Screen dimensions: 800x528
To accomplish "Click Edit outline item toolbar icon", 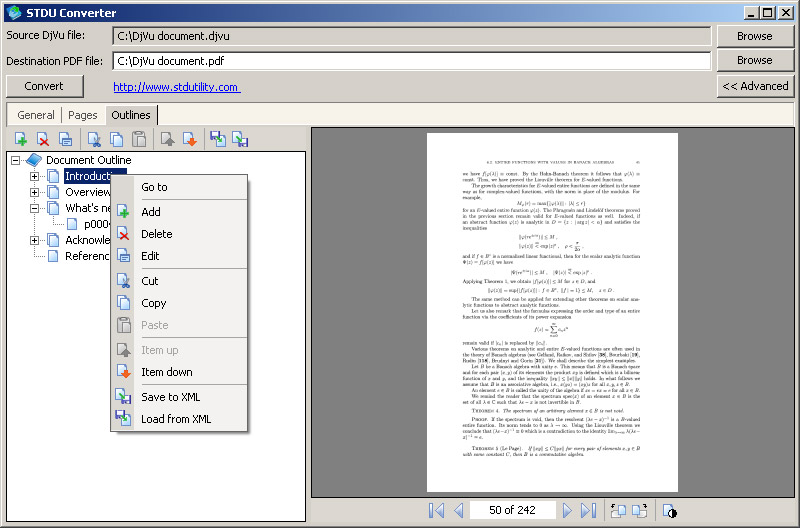I will [x=65, y=139].
